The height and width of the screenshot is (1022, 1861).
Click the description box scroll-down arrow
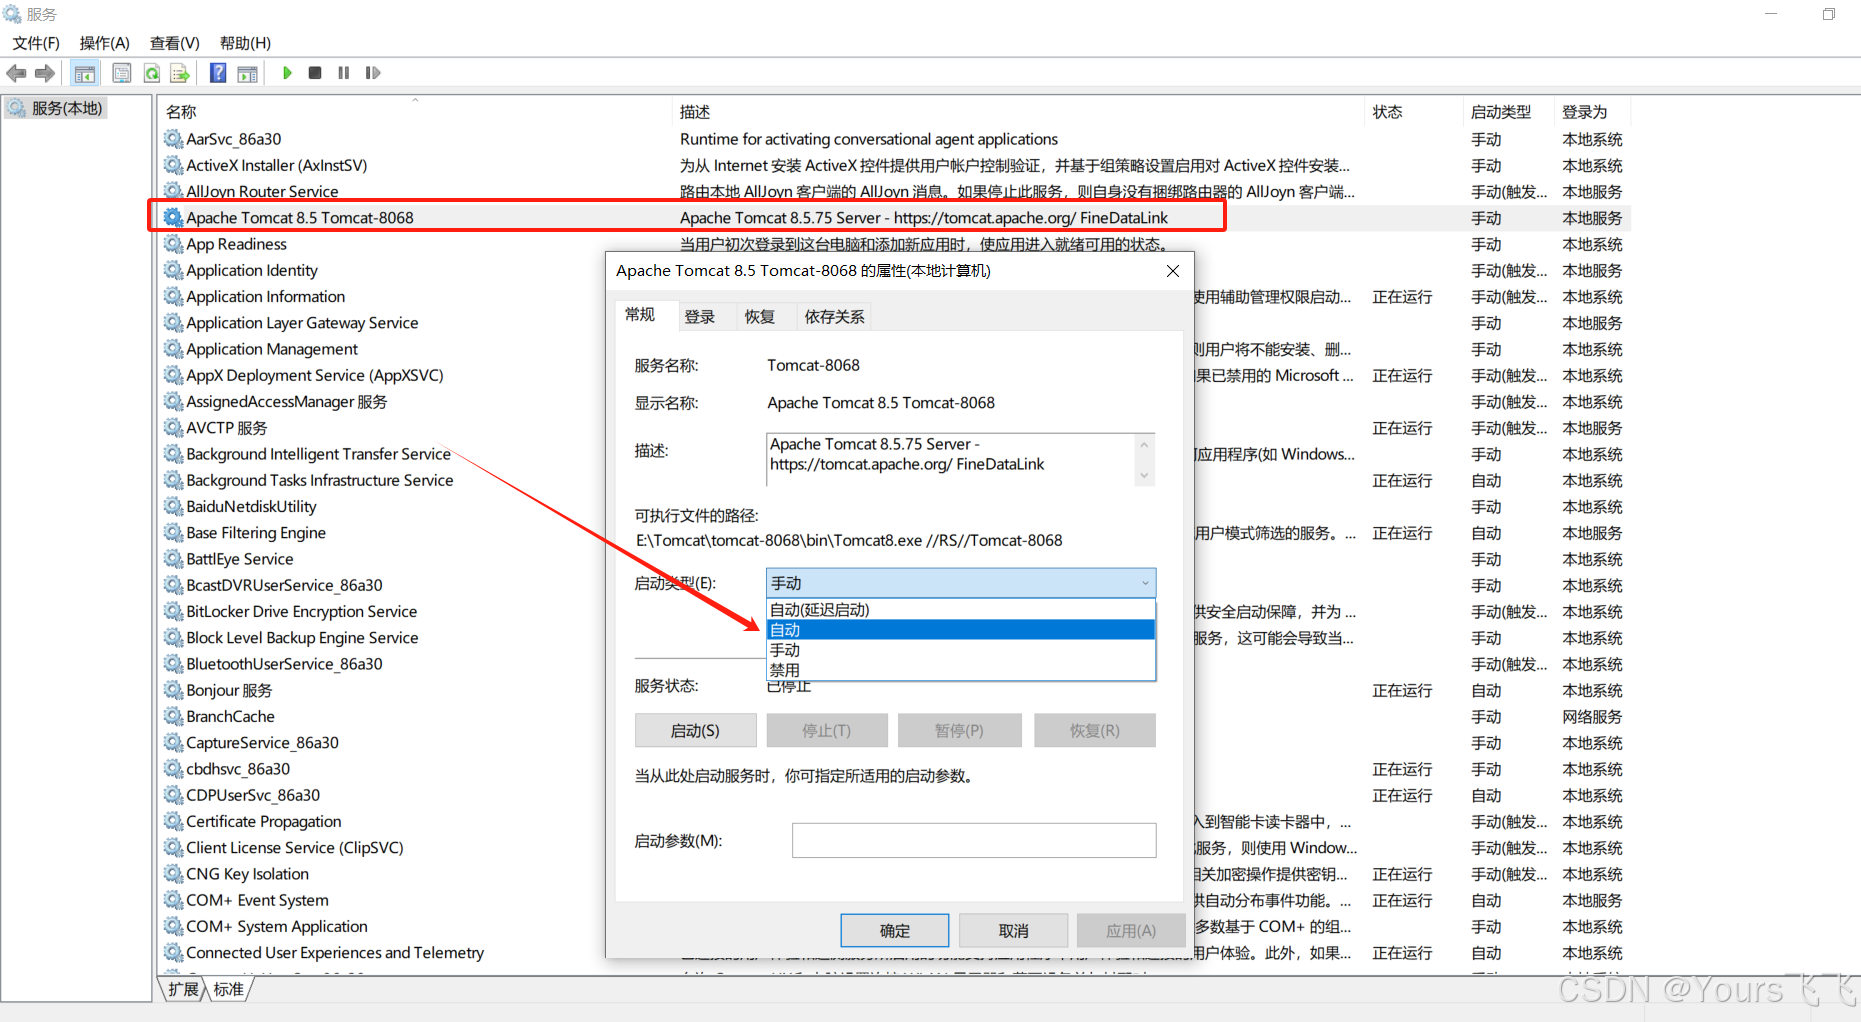[1145, 476]
